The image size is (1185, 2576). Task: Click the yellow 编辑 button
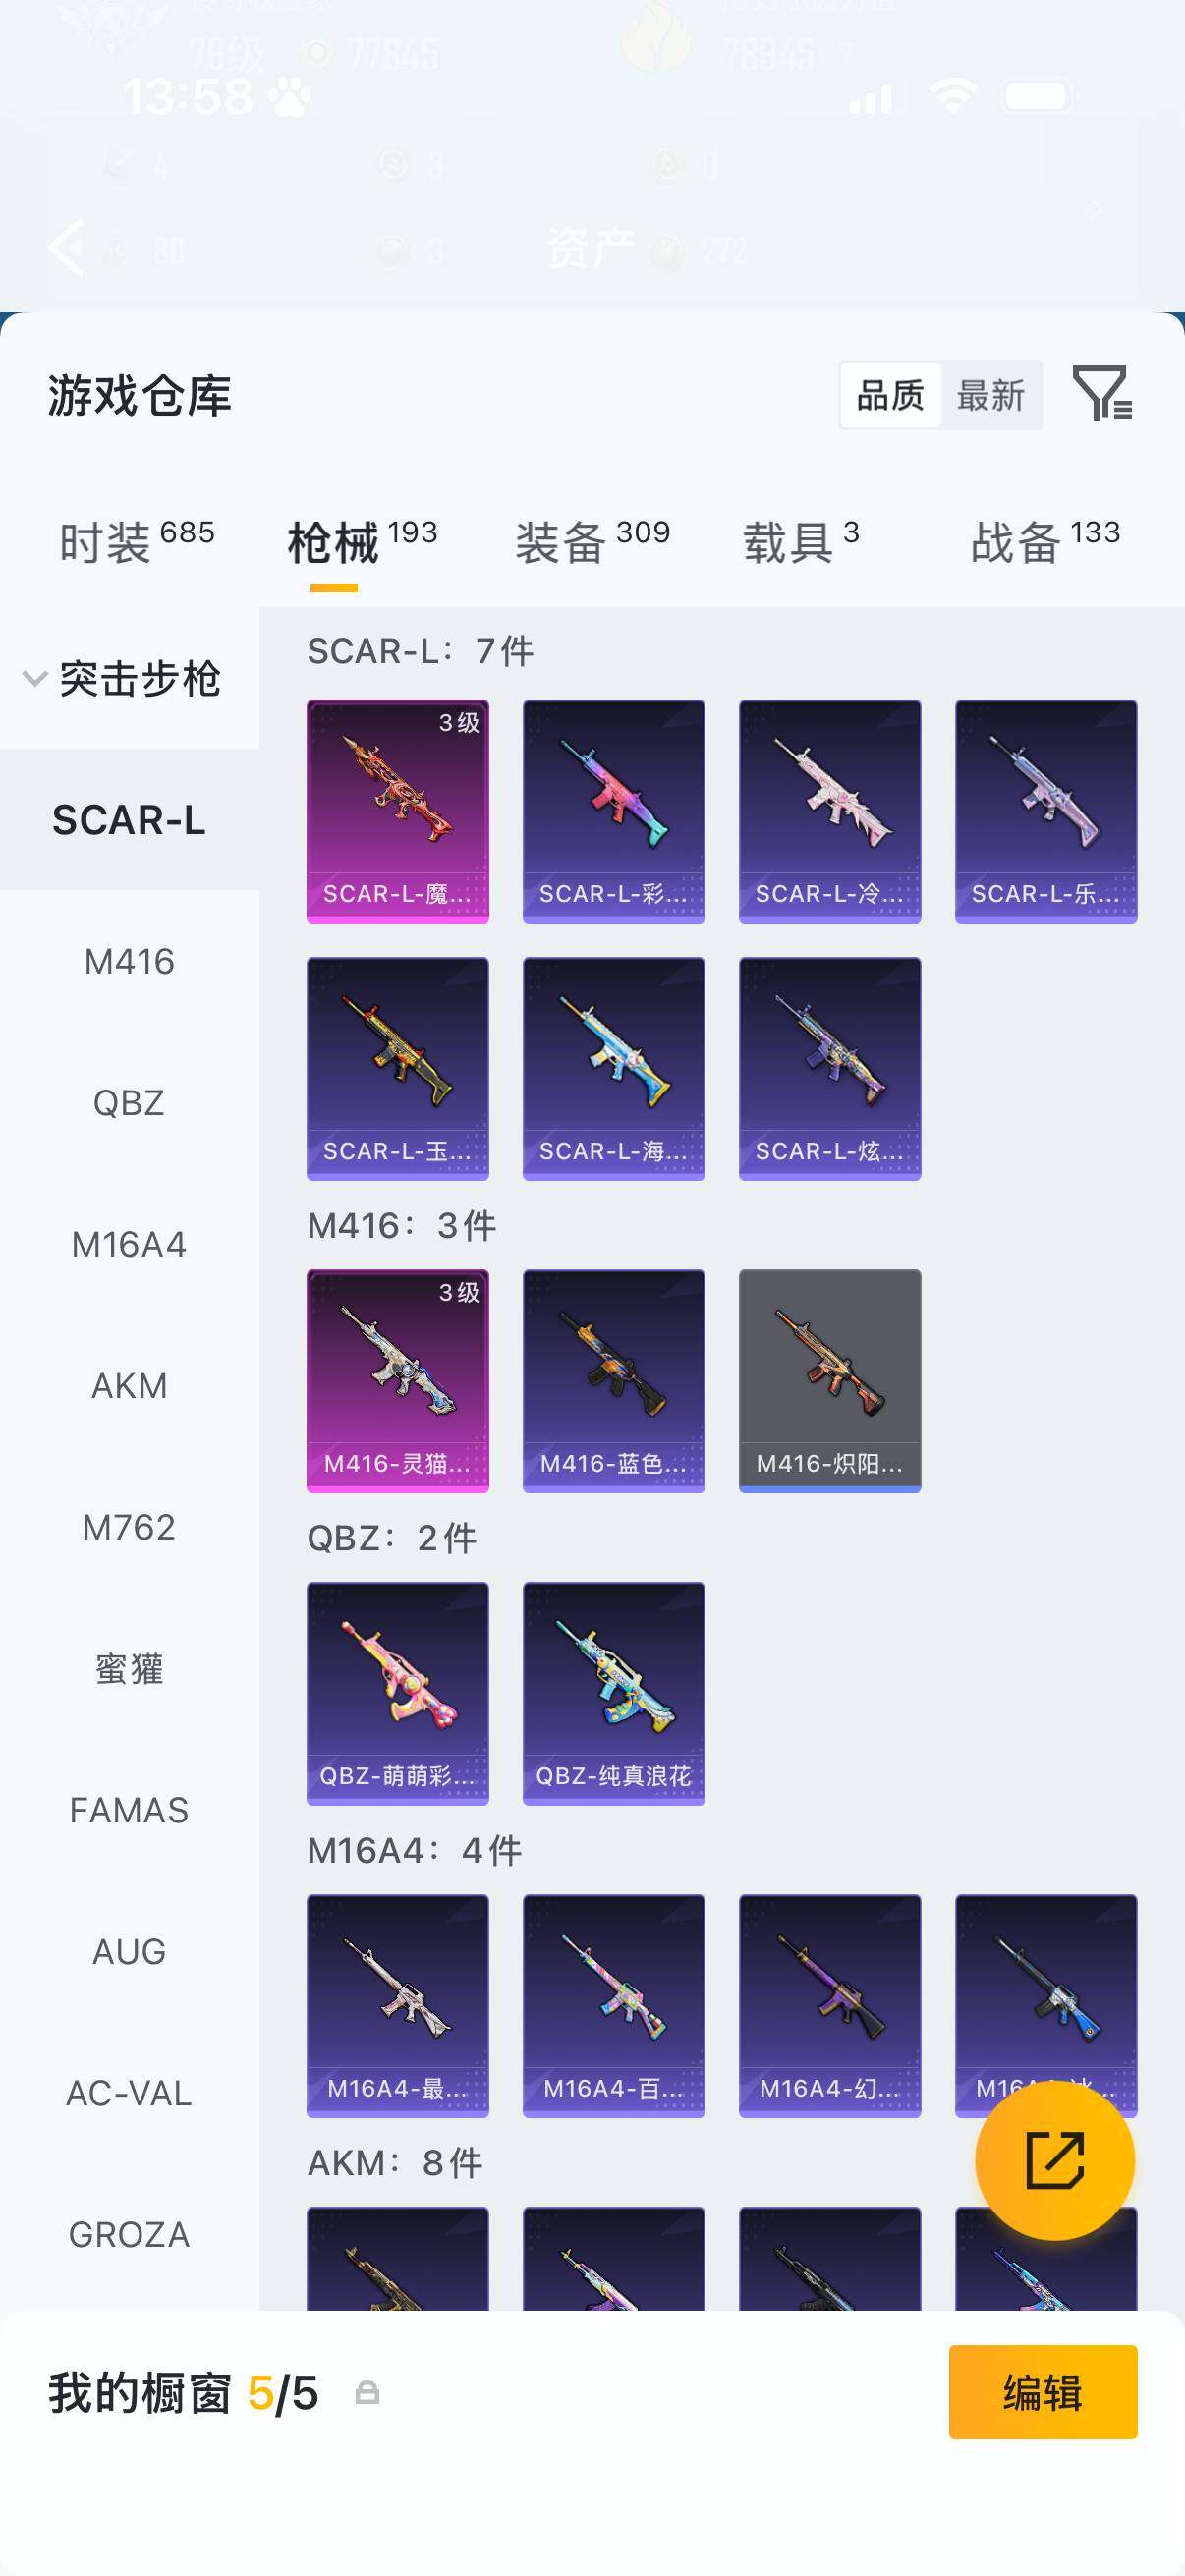click(1042, 2392)
